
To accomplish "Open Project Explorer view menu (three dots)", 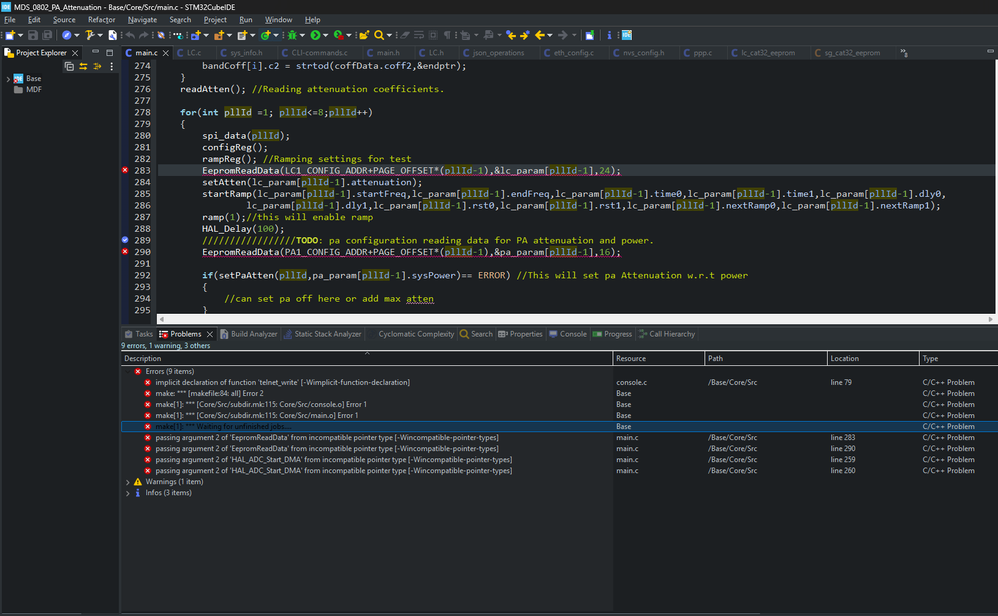I will (111, 66).
